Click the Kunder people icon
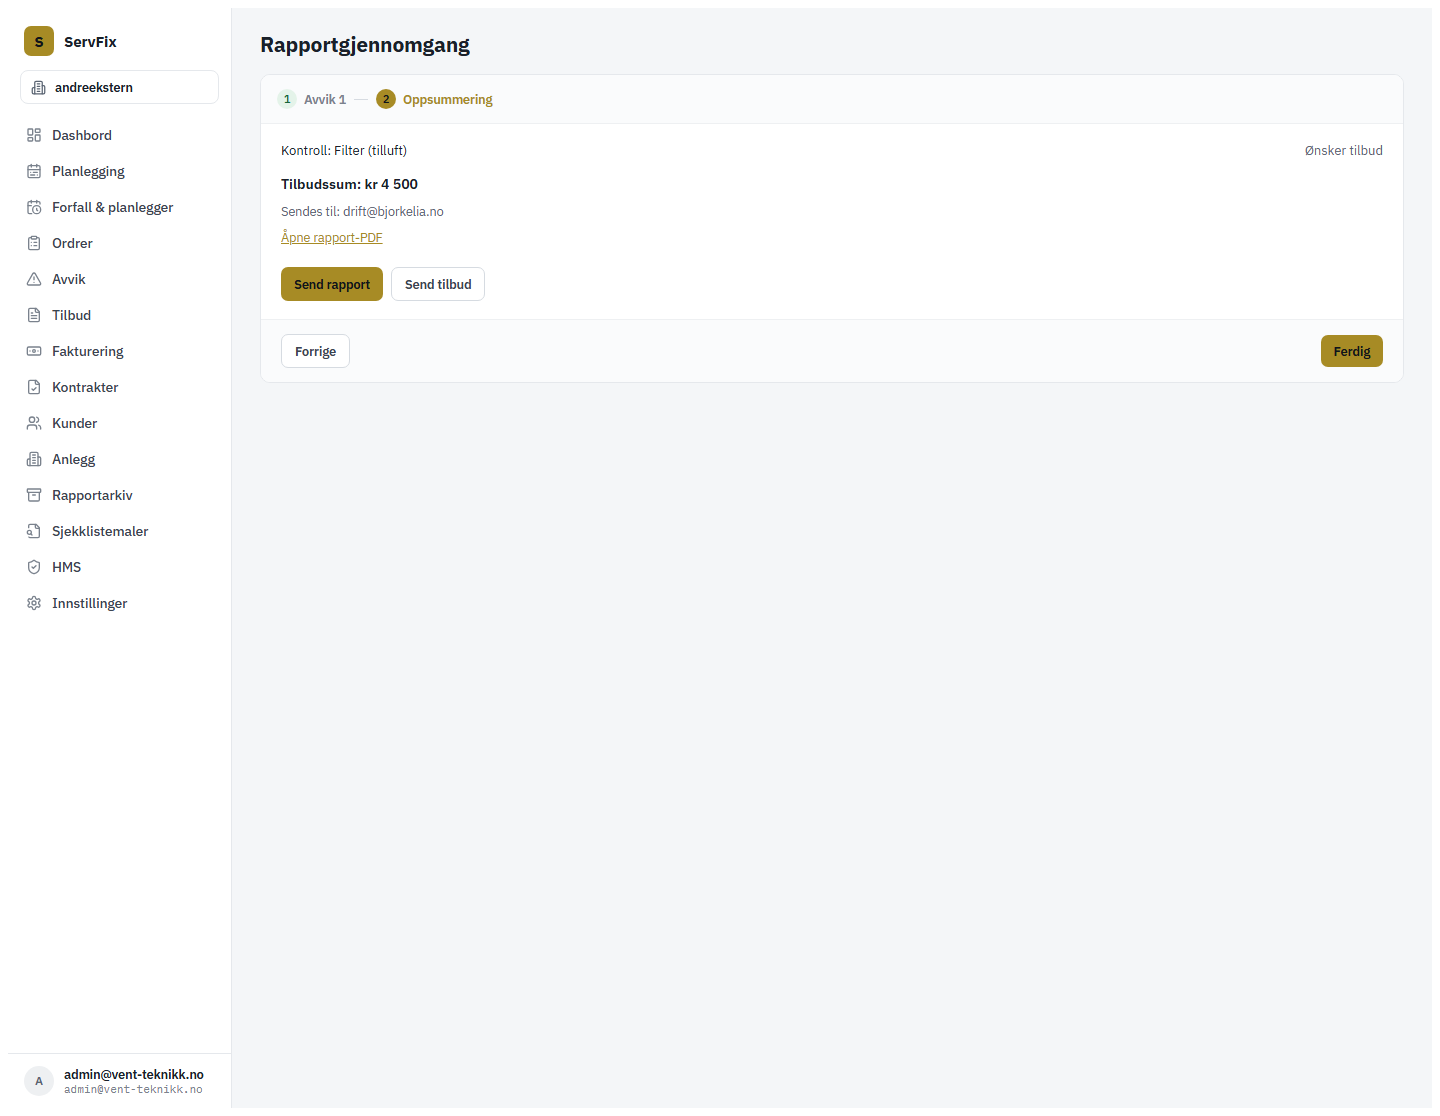Screen dimensions: 1440x1116 34,423
